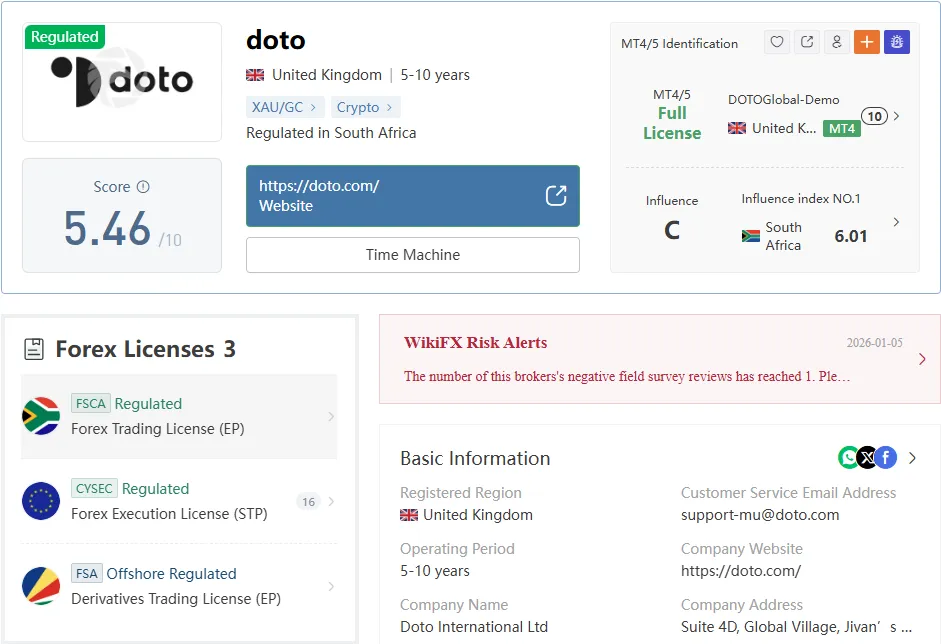Click the user profile icon in header

(x=837, y=42)
